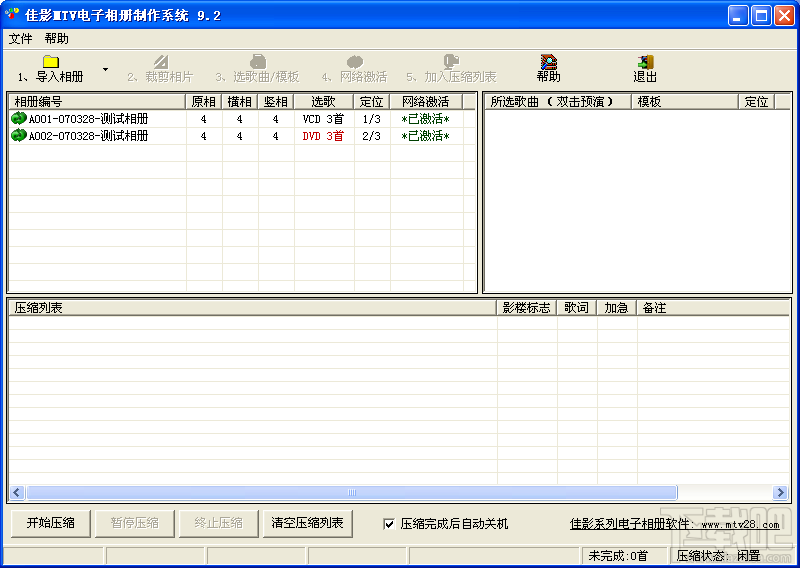
Task: Click the 压缩列表 column header
Action: tap(253, 308)
